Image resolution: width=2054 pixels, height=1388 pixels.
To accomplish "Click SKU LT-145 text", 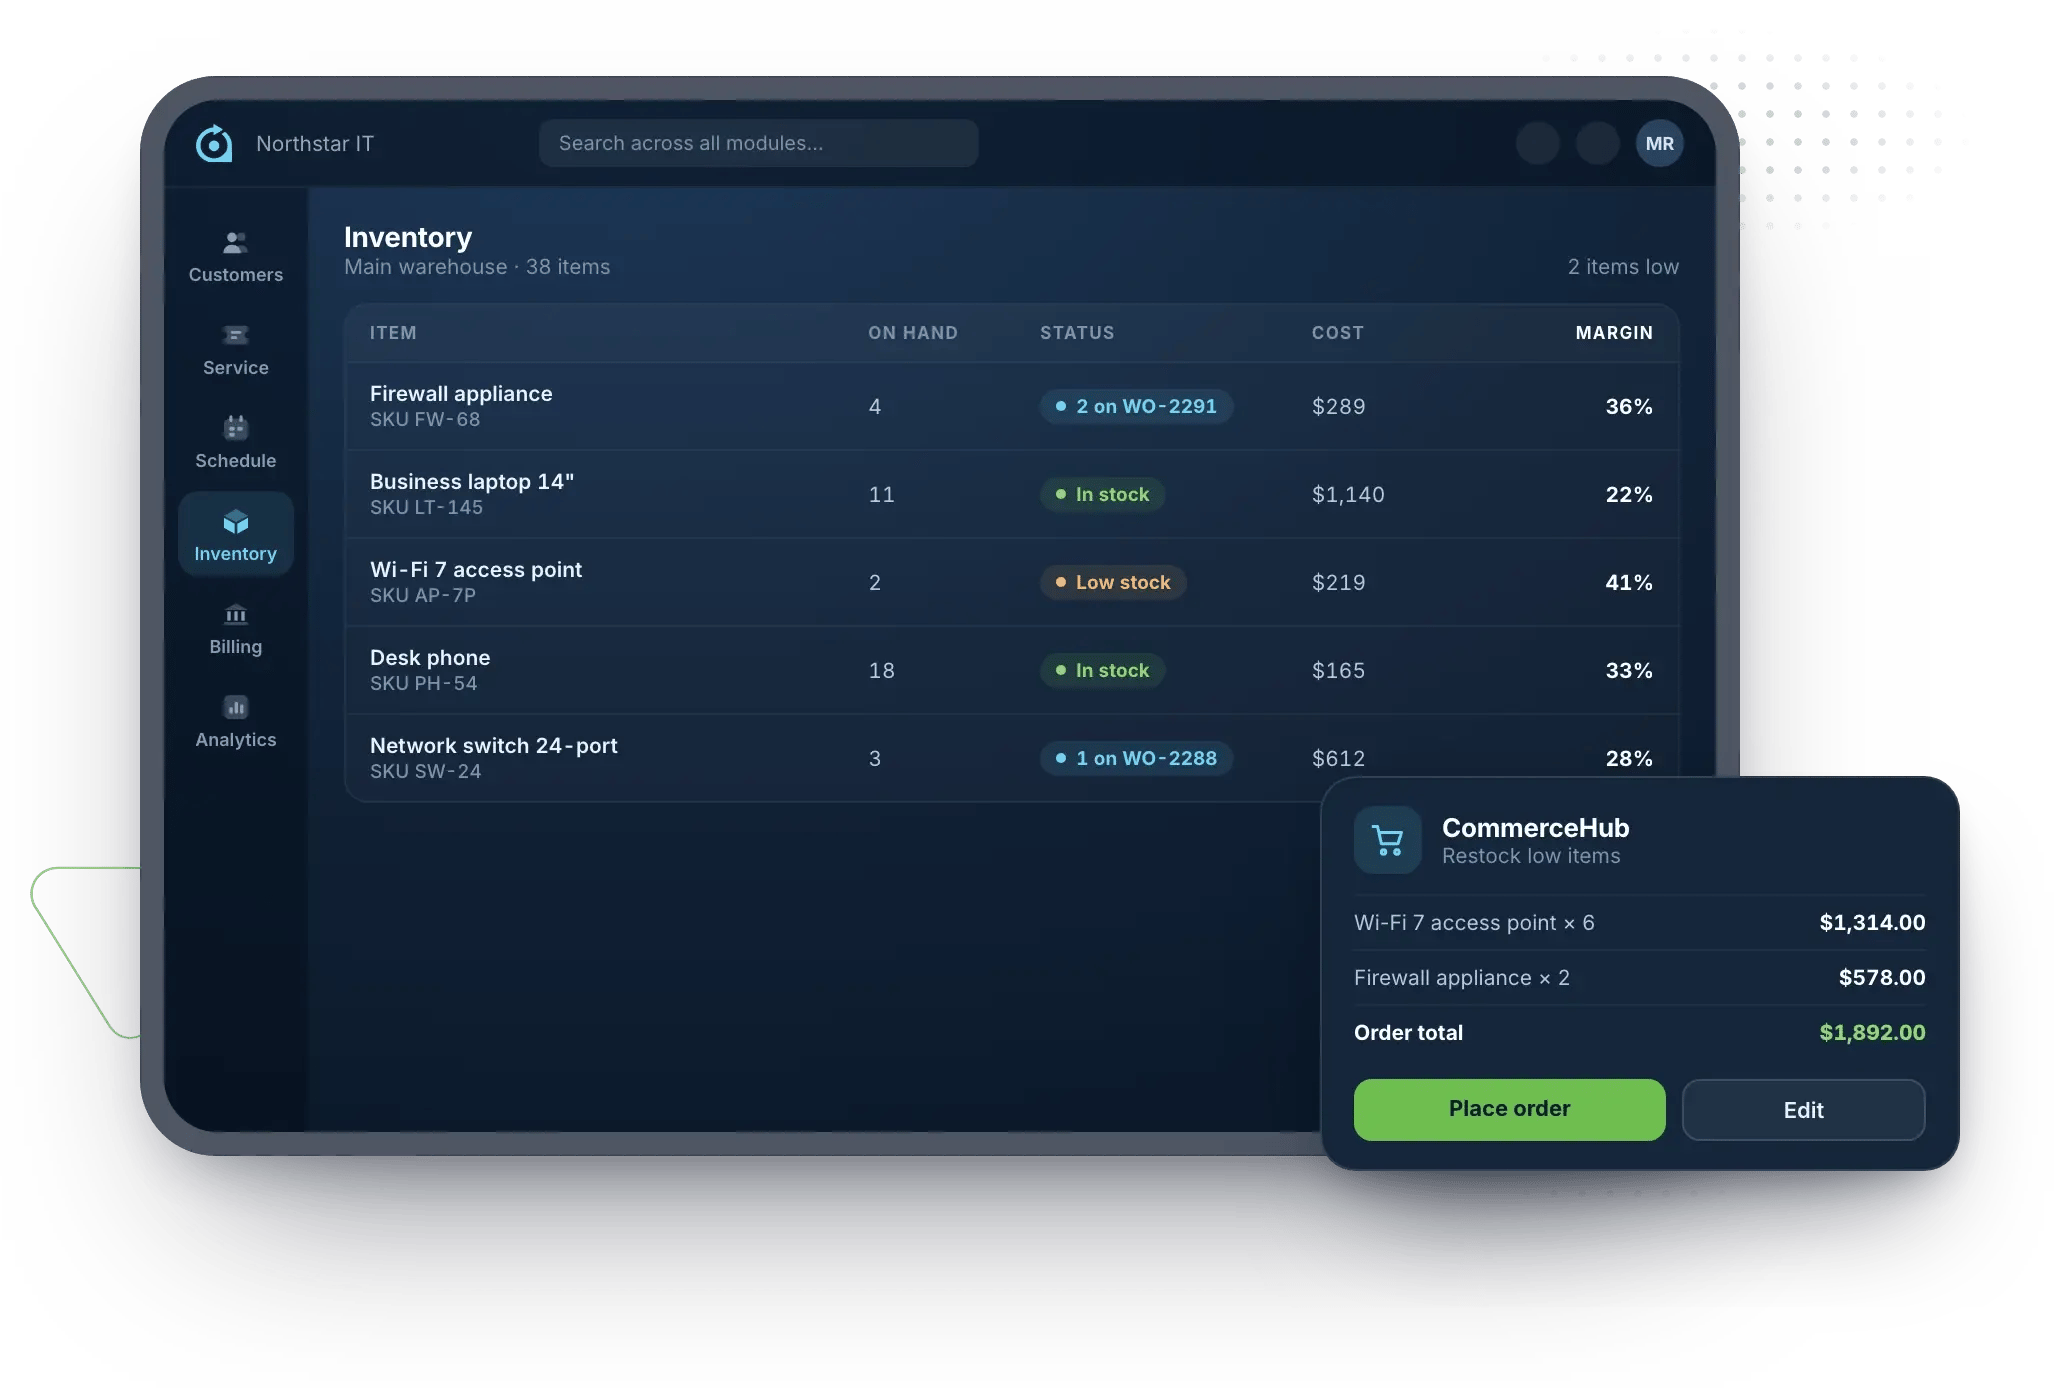I will (x=426, y=508).
